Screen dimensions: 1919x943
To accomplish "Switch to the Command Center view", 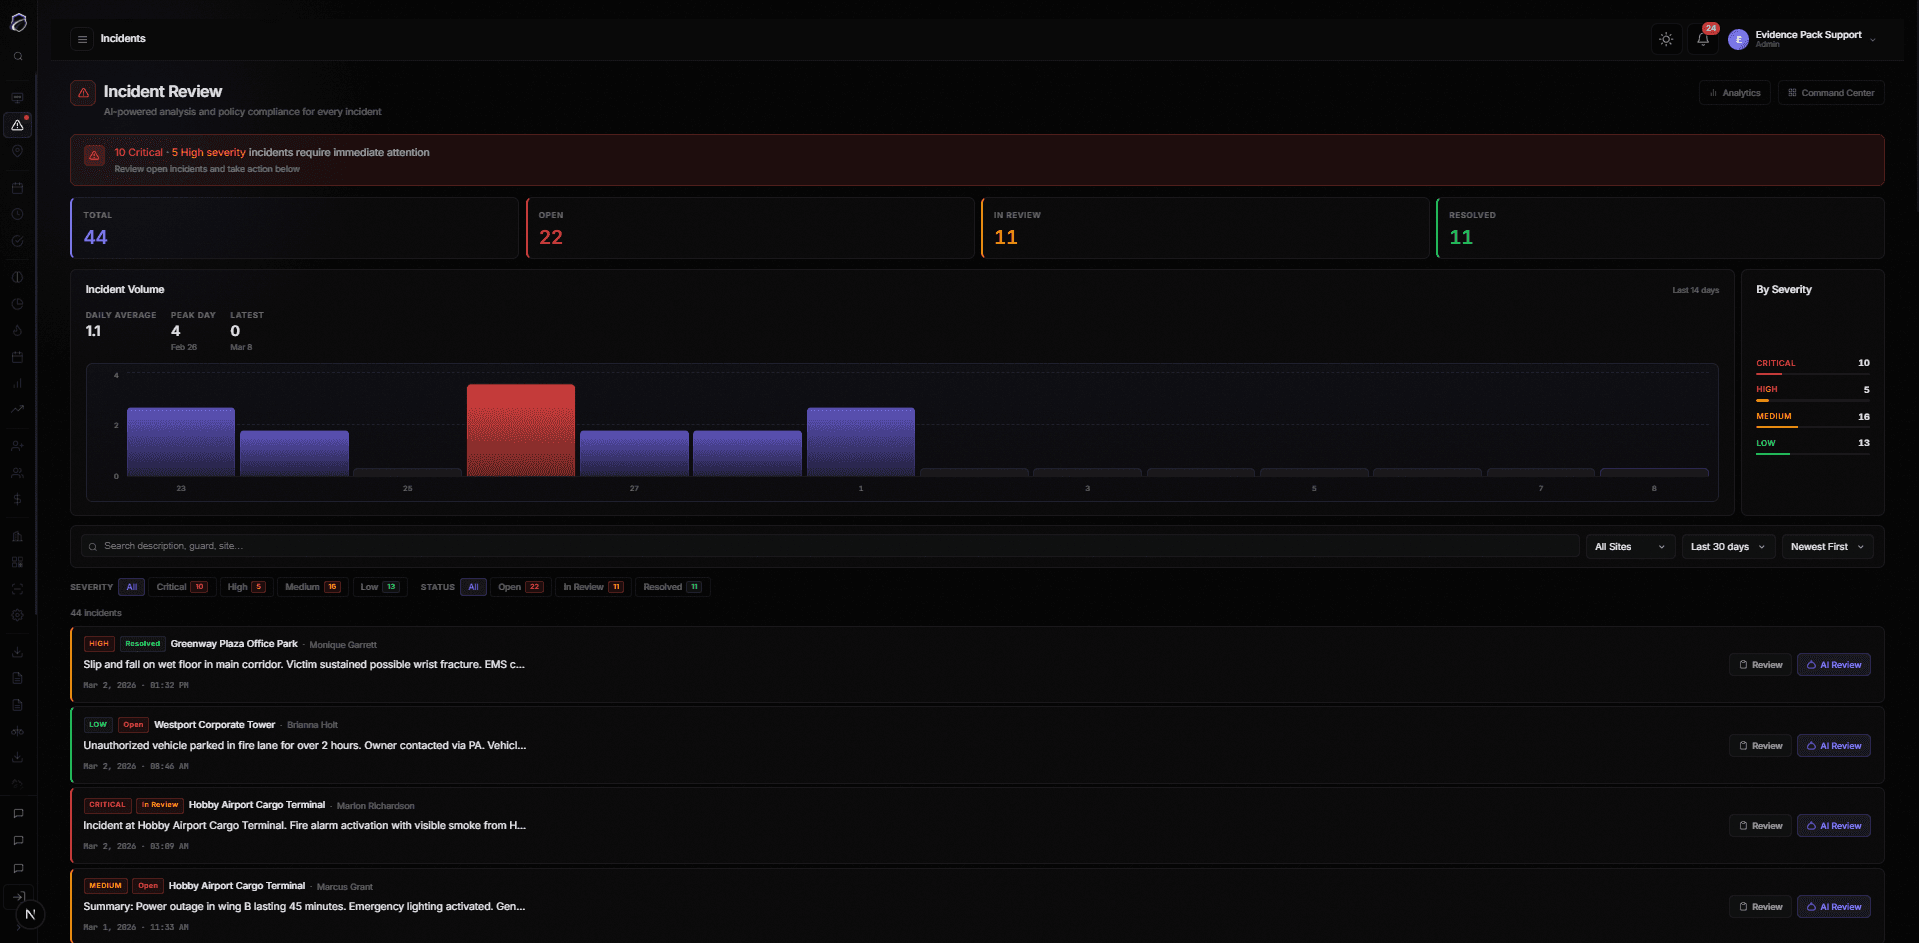I will [x=1830, y=92].
